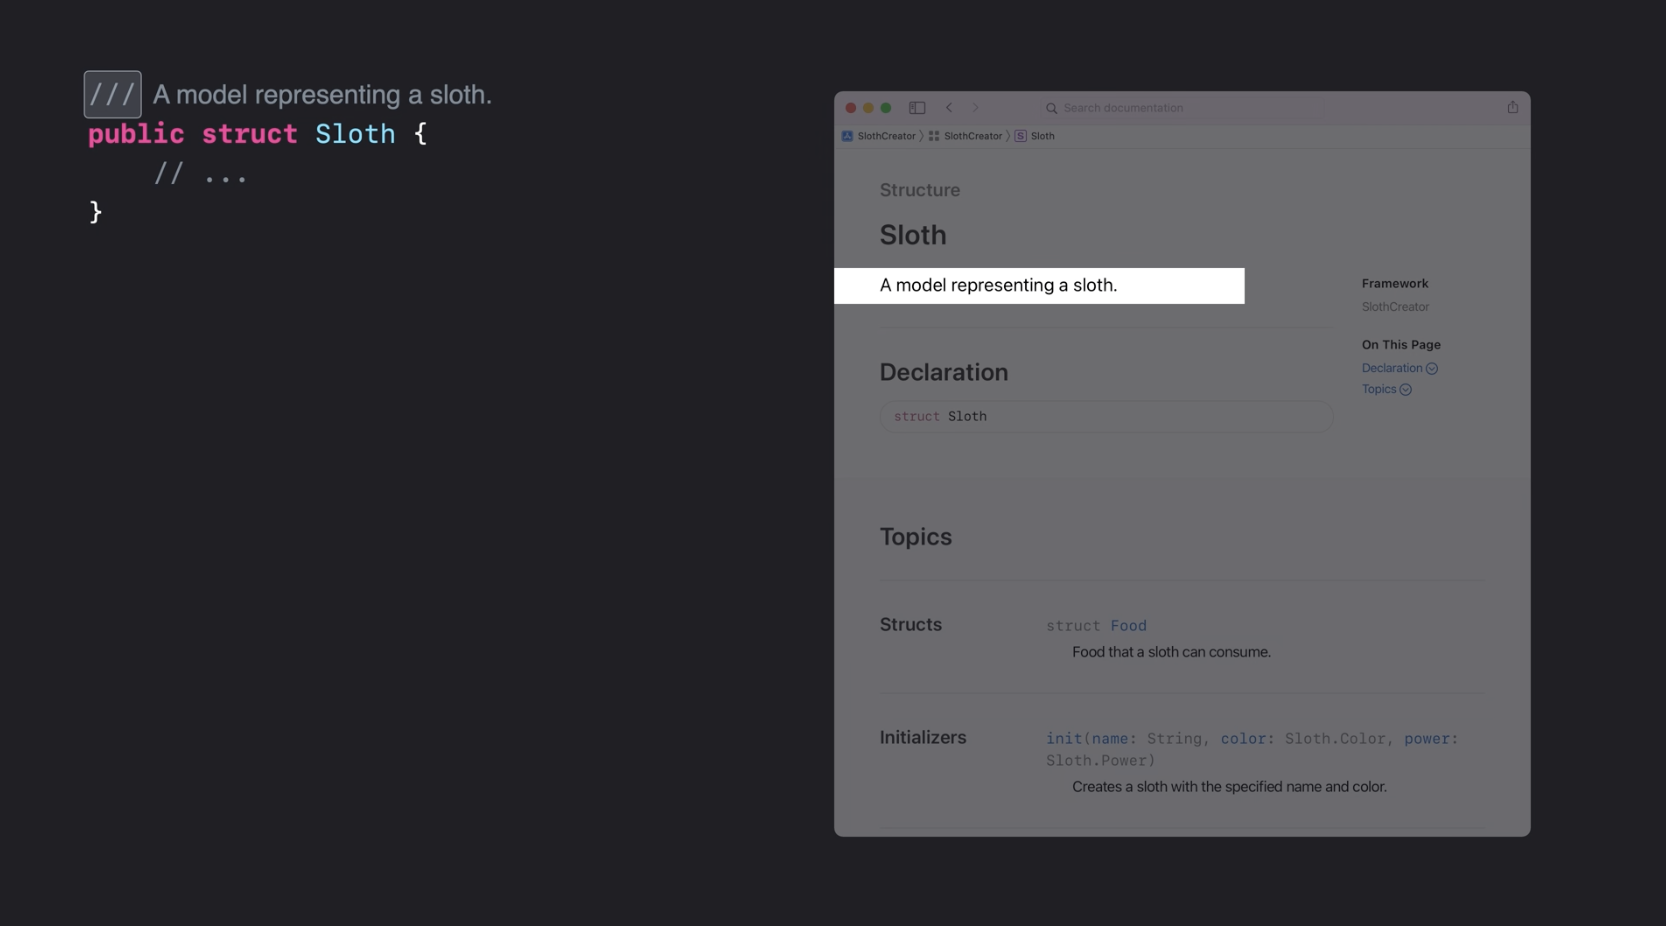Viewport: 1666px width, 926px height.
Task: Click the code doc comment sentence text
Action: 322,94
